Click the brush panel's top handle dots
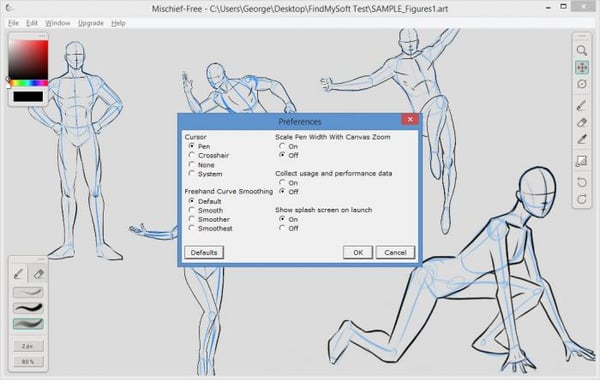 tap(41, 259)
